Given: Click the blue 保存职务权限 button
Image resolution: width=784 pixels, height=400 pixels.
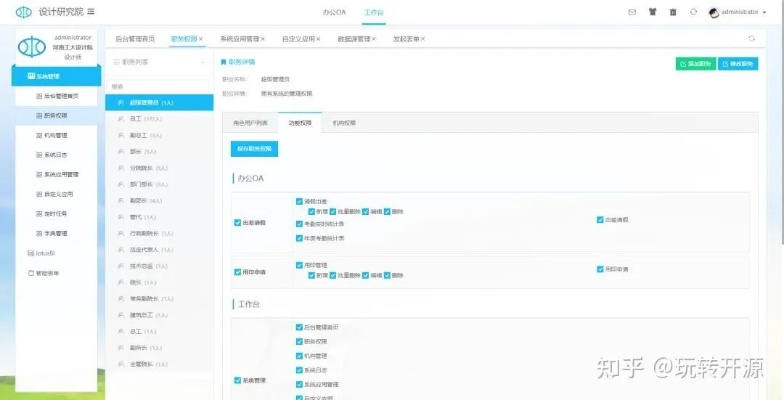Looking at the screenshot, I should 254,148.
